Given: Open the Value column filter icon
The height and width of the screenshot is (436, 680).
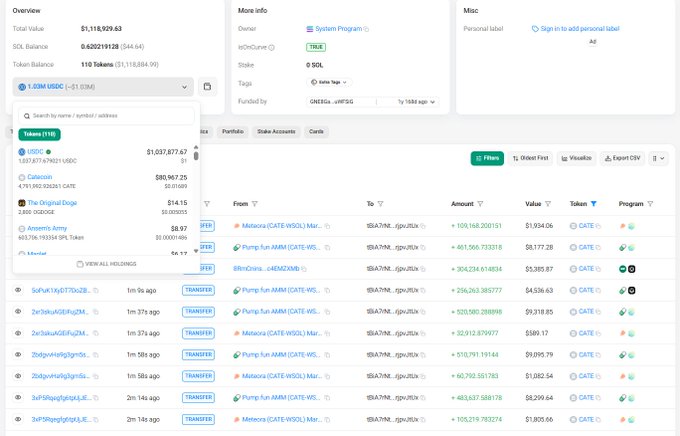Looking at the screenshot, I should [x=548, y=204].
